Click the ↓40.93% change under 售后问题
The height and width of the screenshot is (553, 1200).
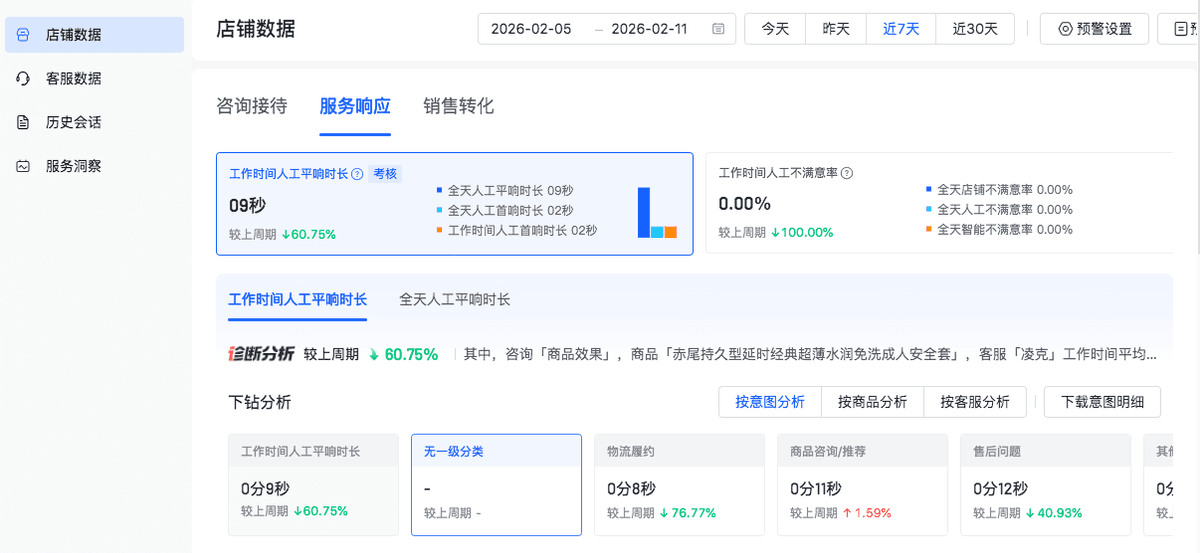click(1054, 513)
